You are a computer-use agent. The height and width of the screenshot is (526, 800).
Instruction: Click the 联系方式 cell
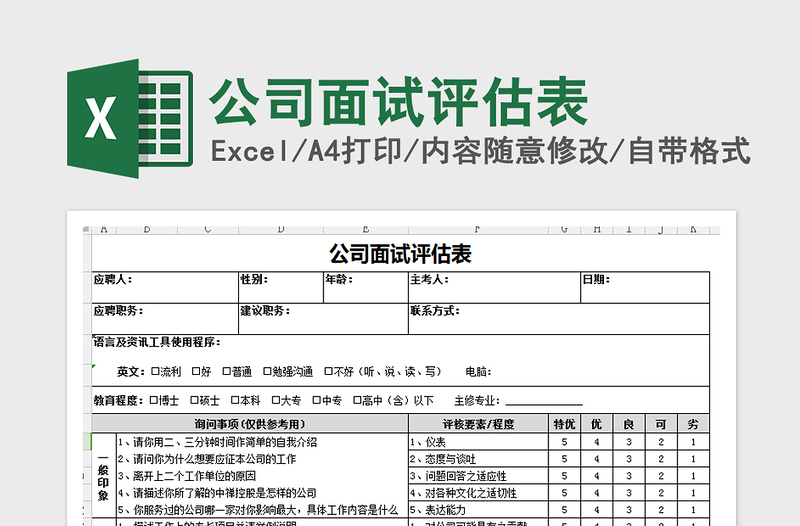559,319
